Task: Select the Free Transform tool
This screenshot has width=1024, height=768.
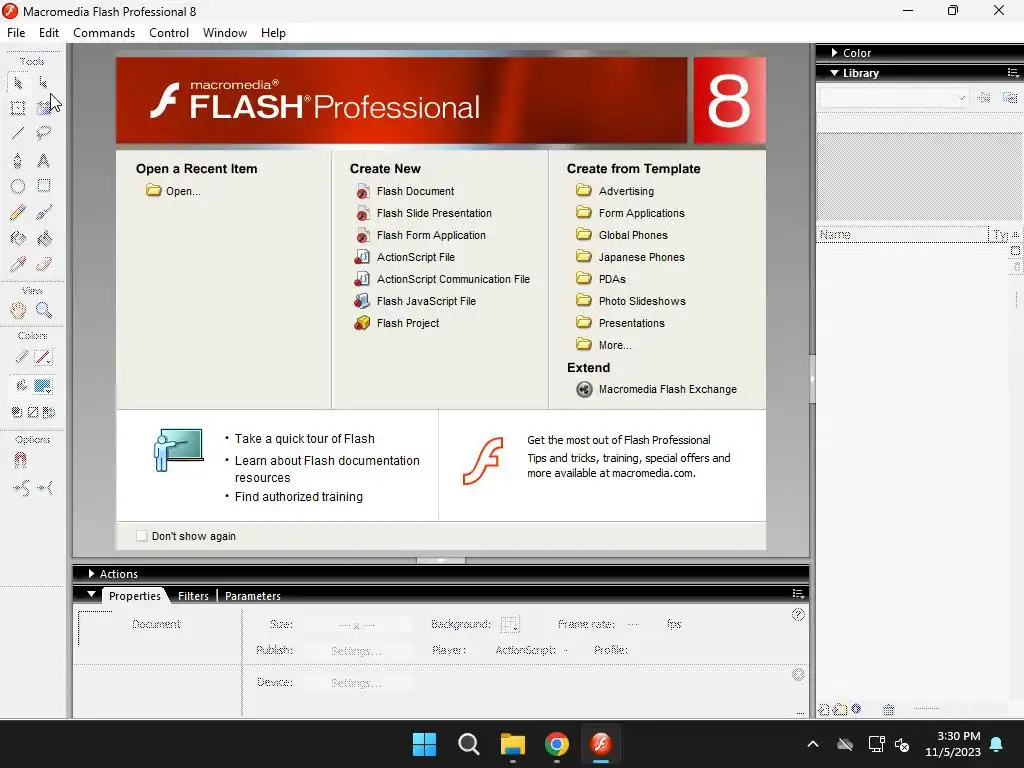Action: click(18, 108)
